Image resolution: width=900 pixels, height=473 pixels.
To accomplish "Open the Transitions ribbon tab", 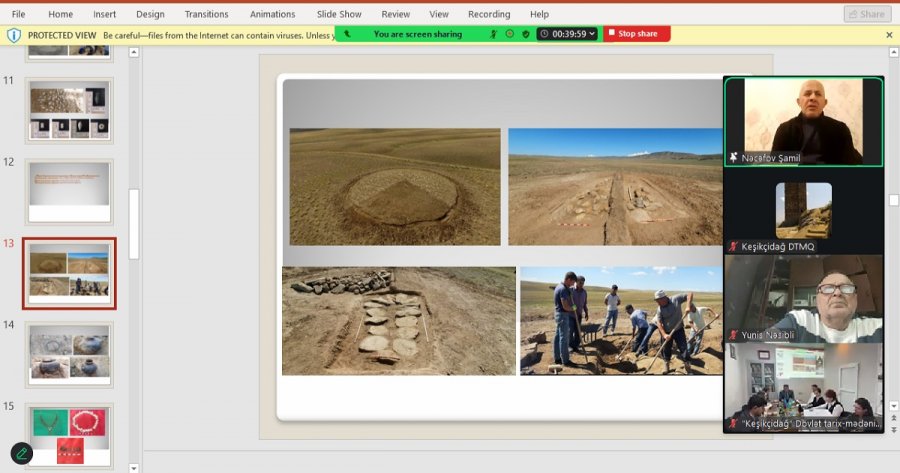I will [206, 14].
